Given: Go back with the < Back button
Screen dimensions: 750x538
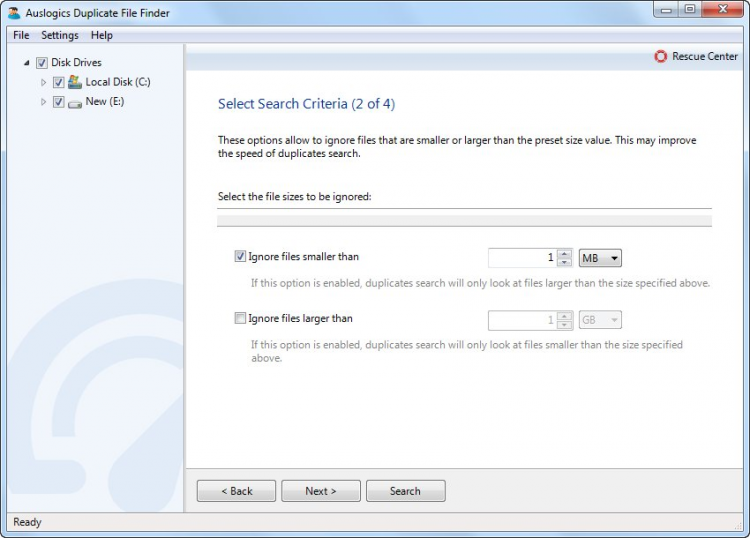Looking at the screenshot, I should pyautogui.click(x=236, y=491).
